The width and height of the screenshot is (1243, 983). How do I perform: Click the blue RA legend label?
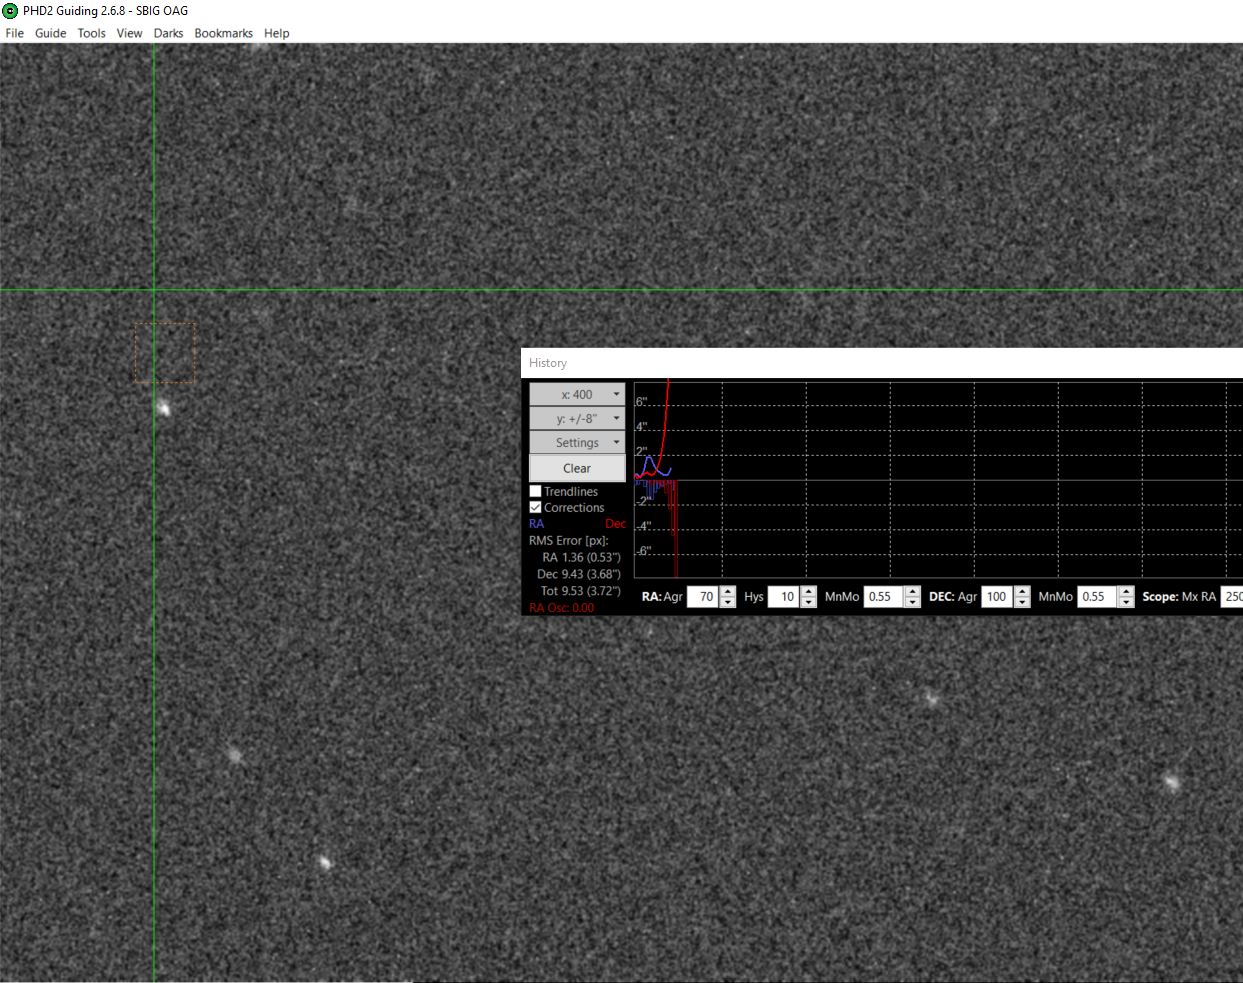pos(536,523)
